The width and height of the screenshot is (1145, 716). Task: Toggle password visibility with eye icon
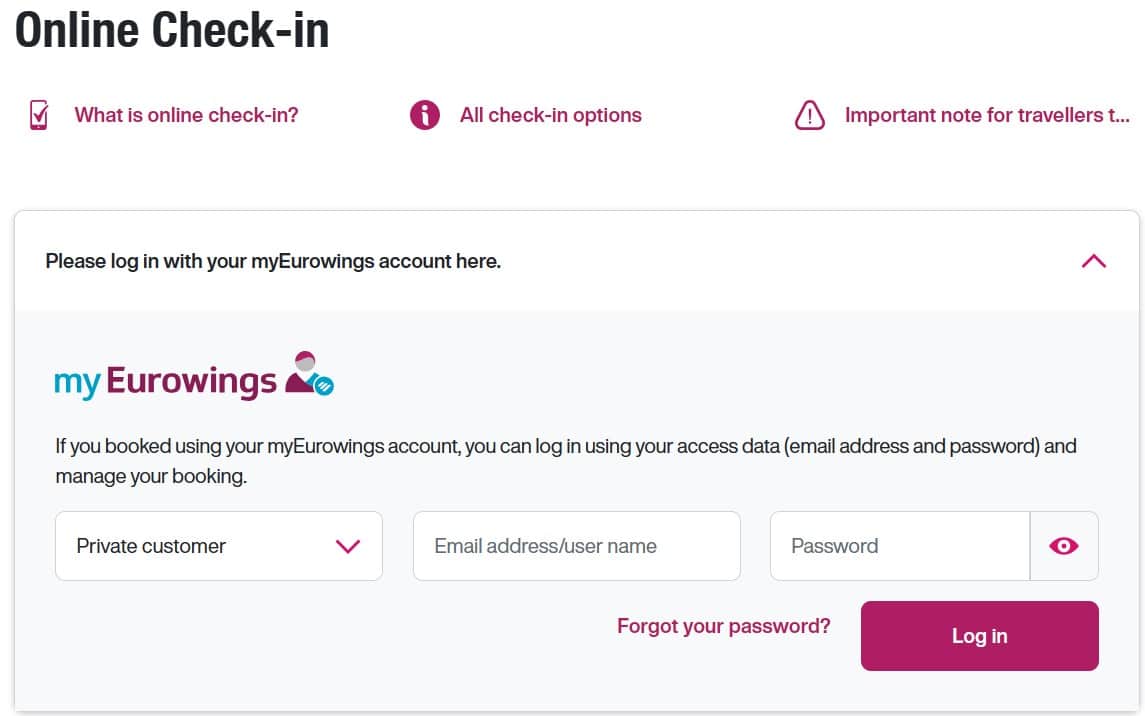coord(1063,546)
